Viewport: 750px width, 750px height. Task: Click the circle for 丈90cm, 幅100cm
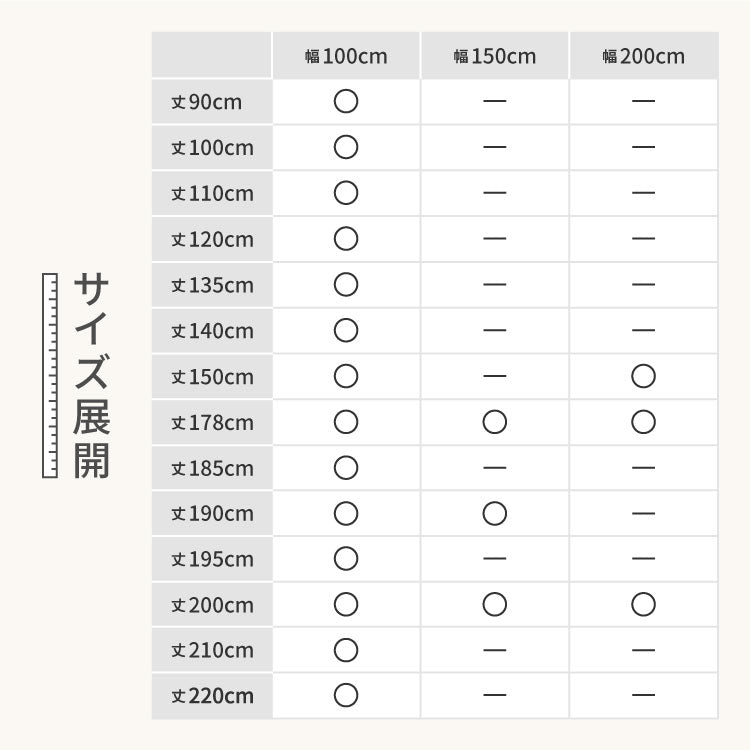click(346, 101)
